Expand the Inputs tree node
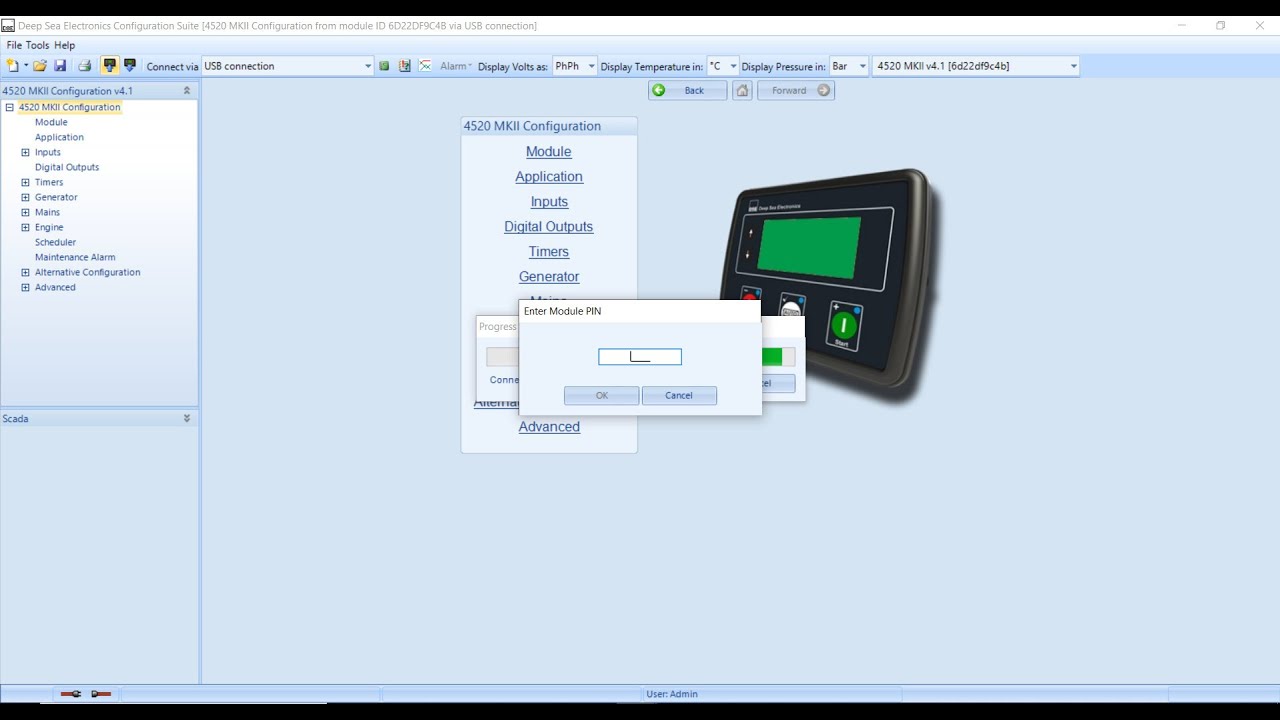This screenshot has width=1280, height=720. [x=26, y=152]
